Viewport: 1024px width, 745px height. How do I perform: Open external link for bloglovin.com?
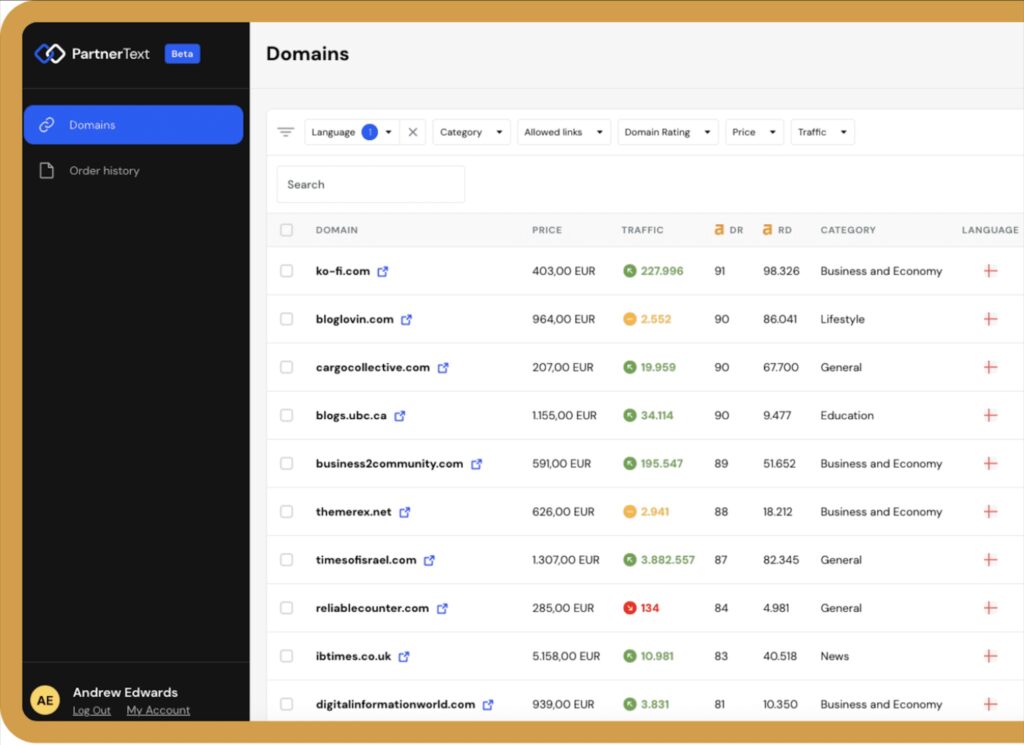click(x=406, y=320)
